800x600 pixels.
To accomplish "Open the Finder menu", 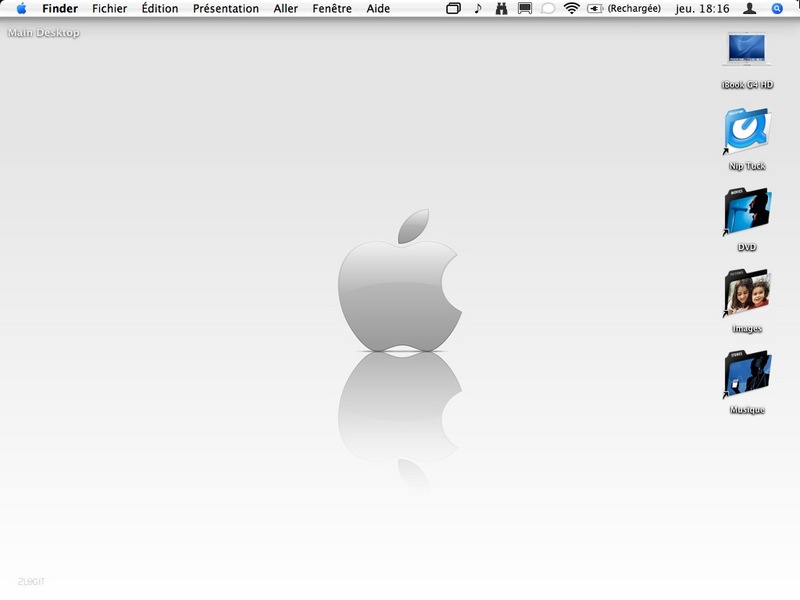I will pos(60,9).
